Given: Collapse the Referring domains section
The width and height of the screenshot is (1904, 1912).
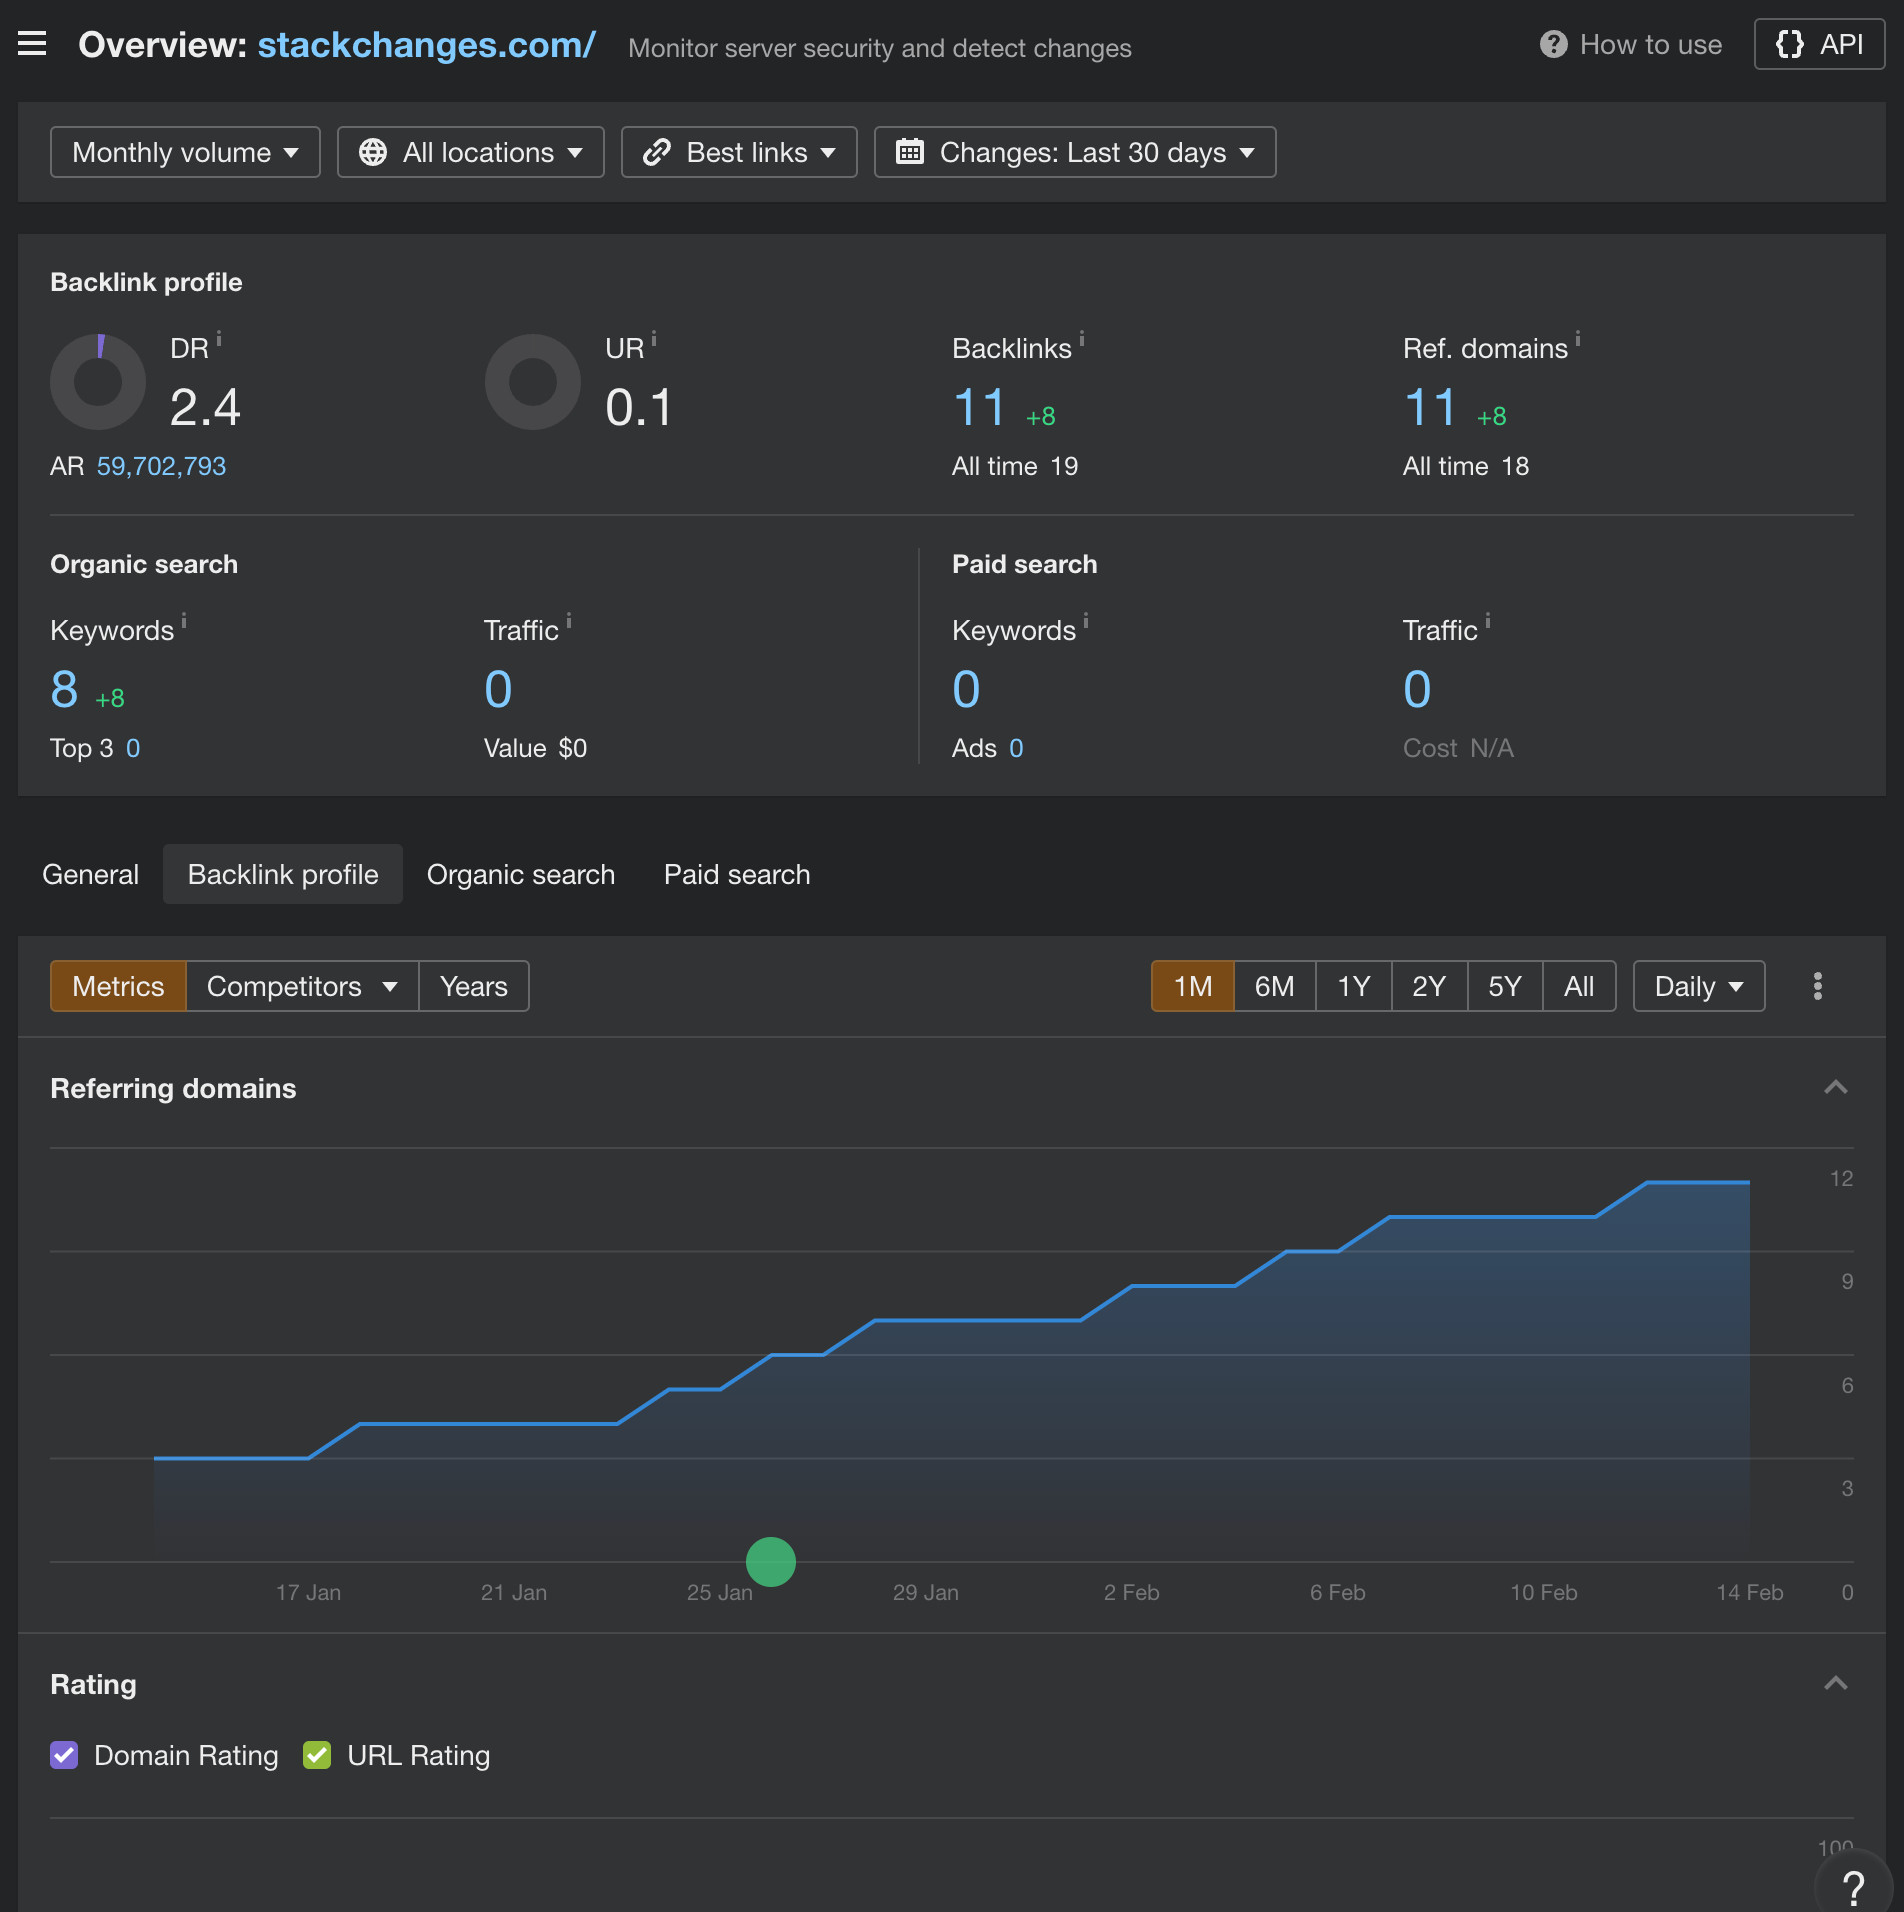Looking at the screenshot, I should click(x=1836, y=1087).
